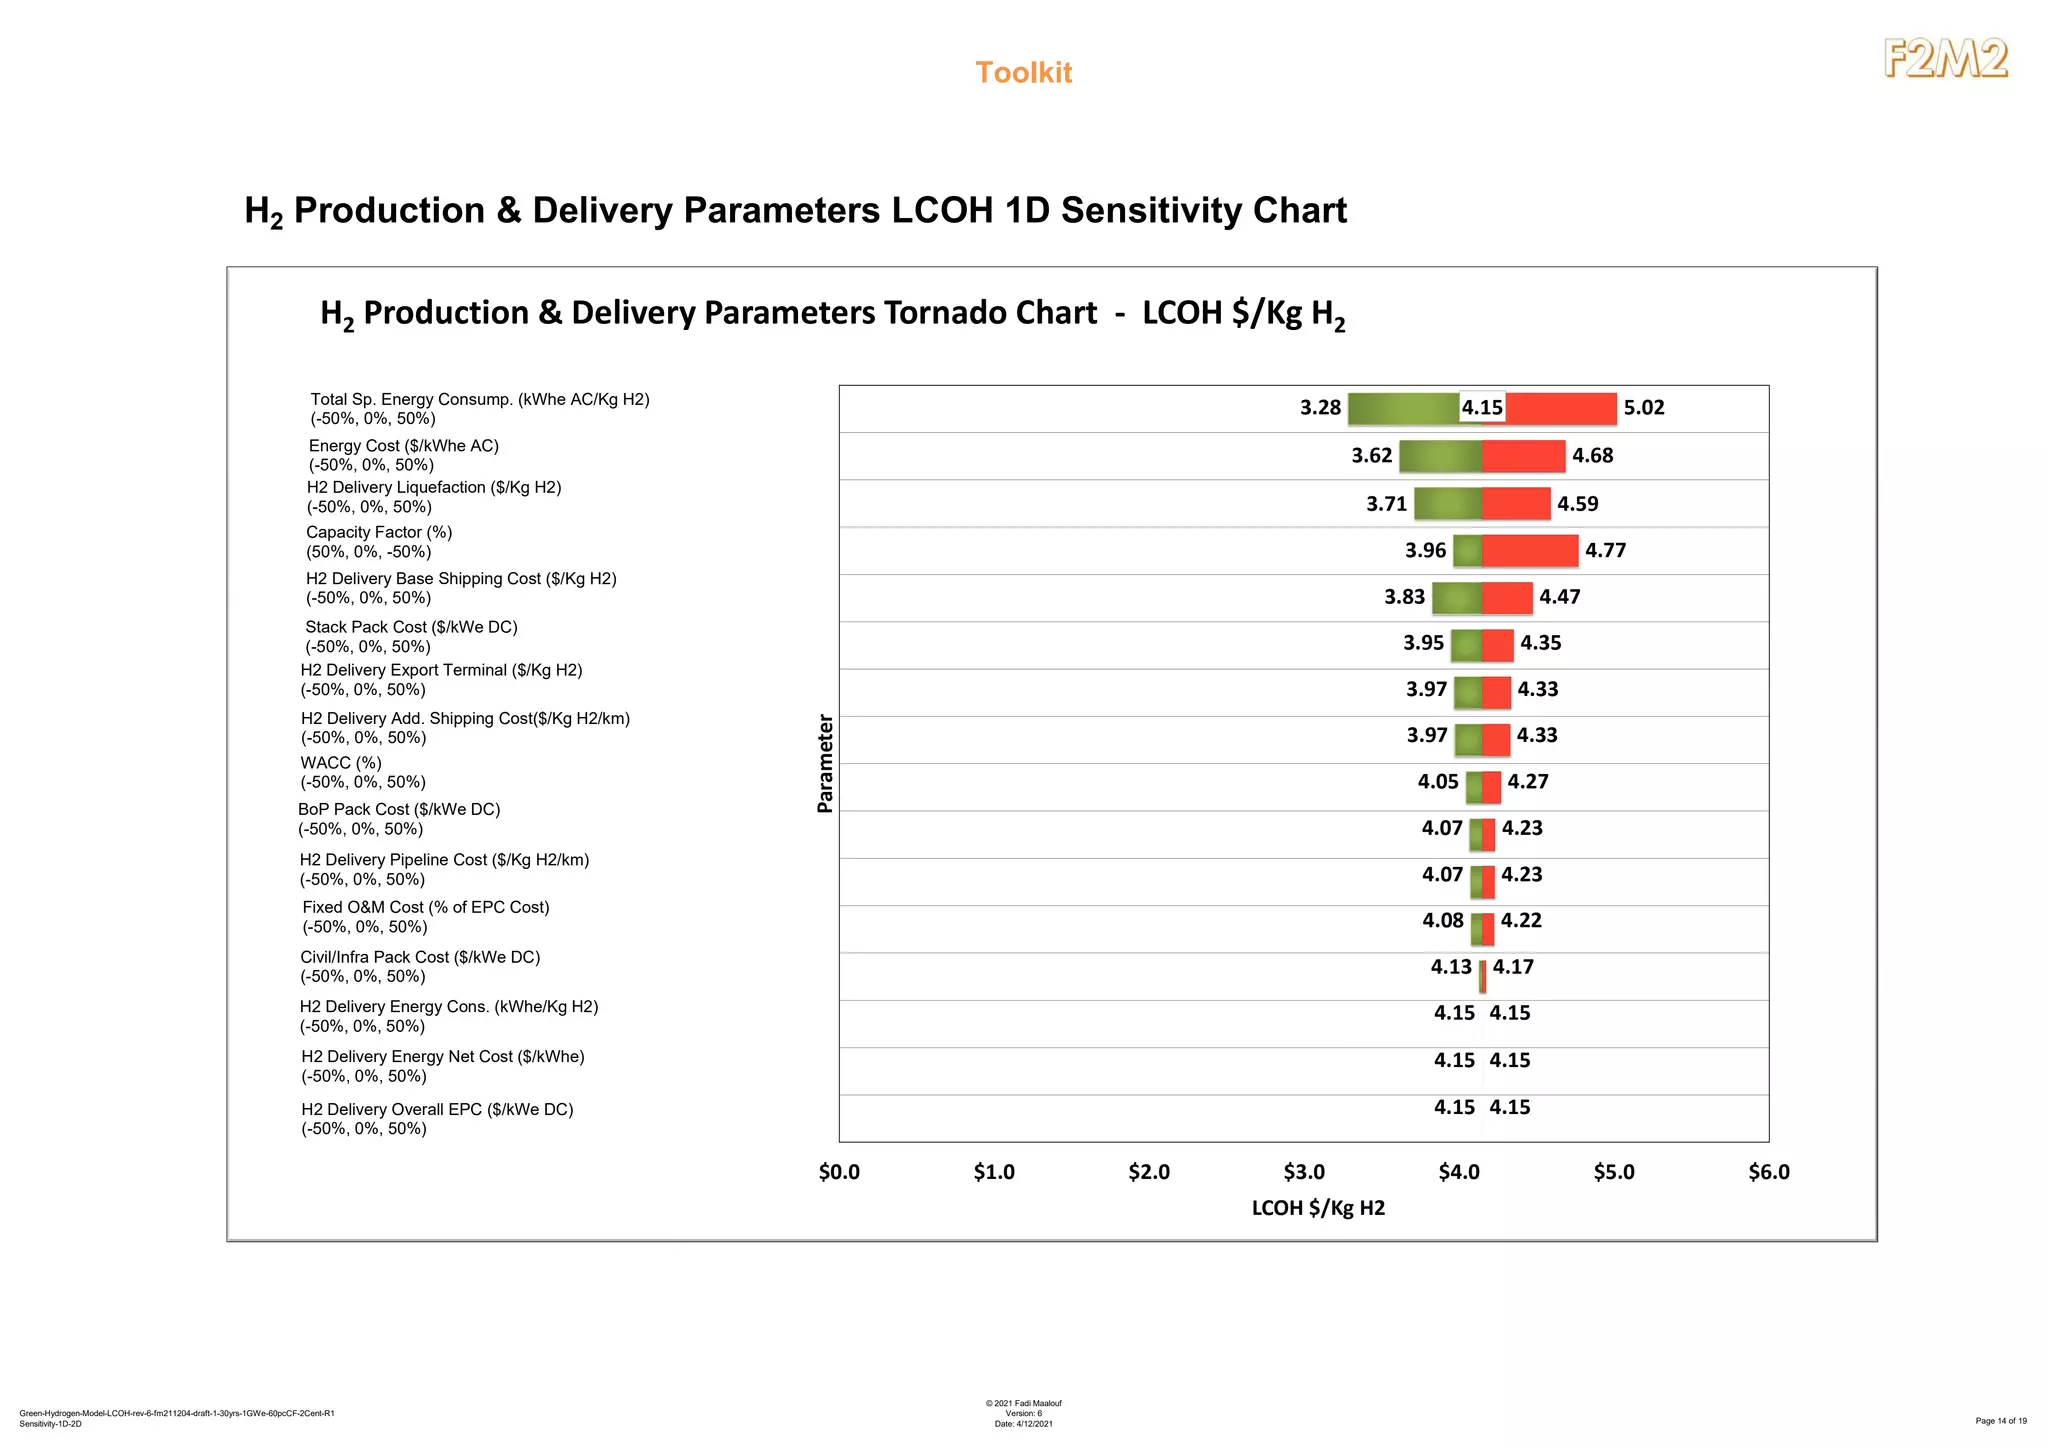Click the LCOH $/Kg H2 axis title

pos(1318,1208)
